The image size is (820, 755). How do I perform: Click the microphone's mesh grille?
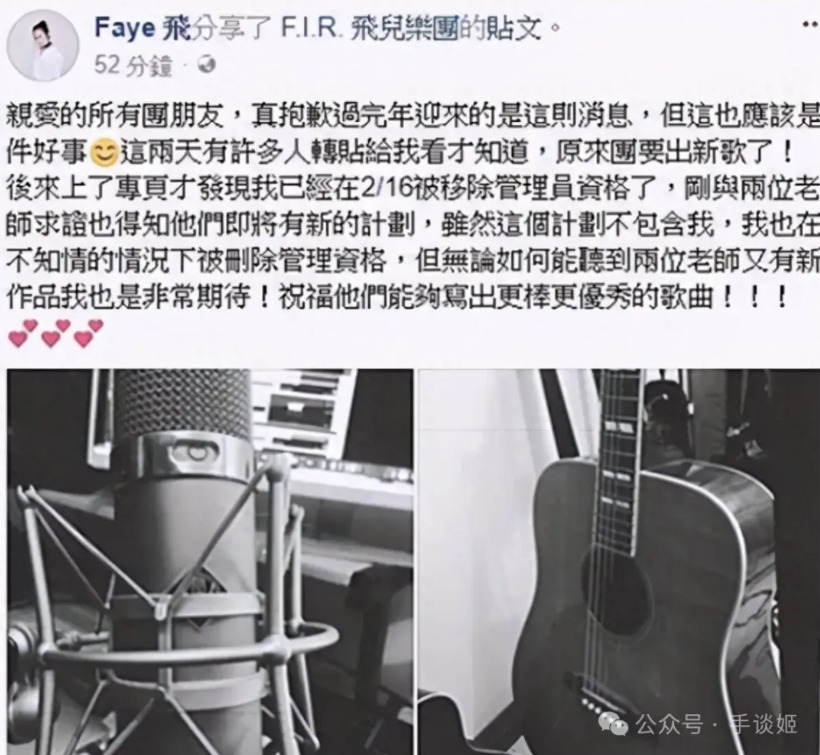(x=184, y=405)
